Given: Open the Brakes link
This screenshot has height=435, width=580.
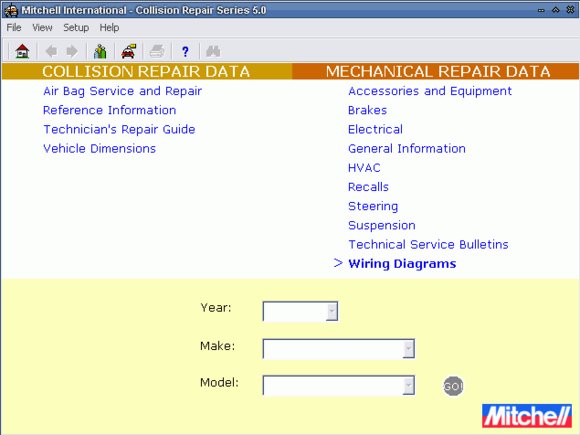Looking at the screenshot, I should (x=367, y=110).
